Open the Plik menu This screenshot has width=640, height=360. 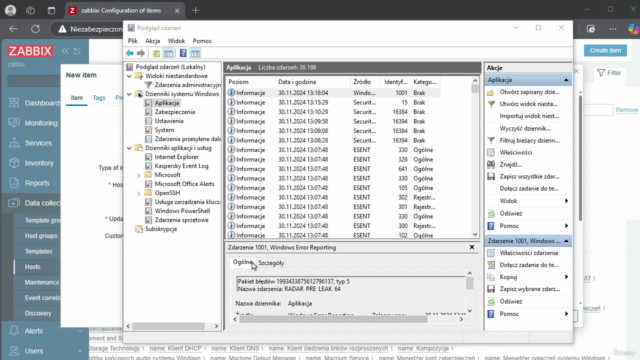pyautogui.click(x=133, y=41)
